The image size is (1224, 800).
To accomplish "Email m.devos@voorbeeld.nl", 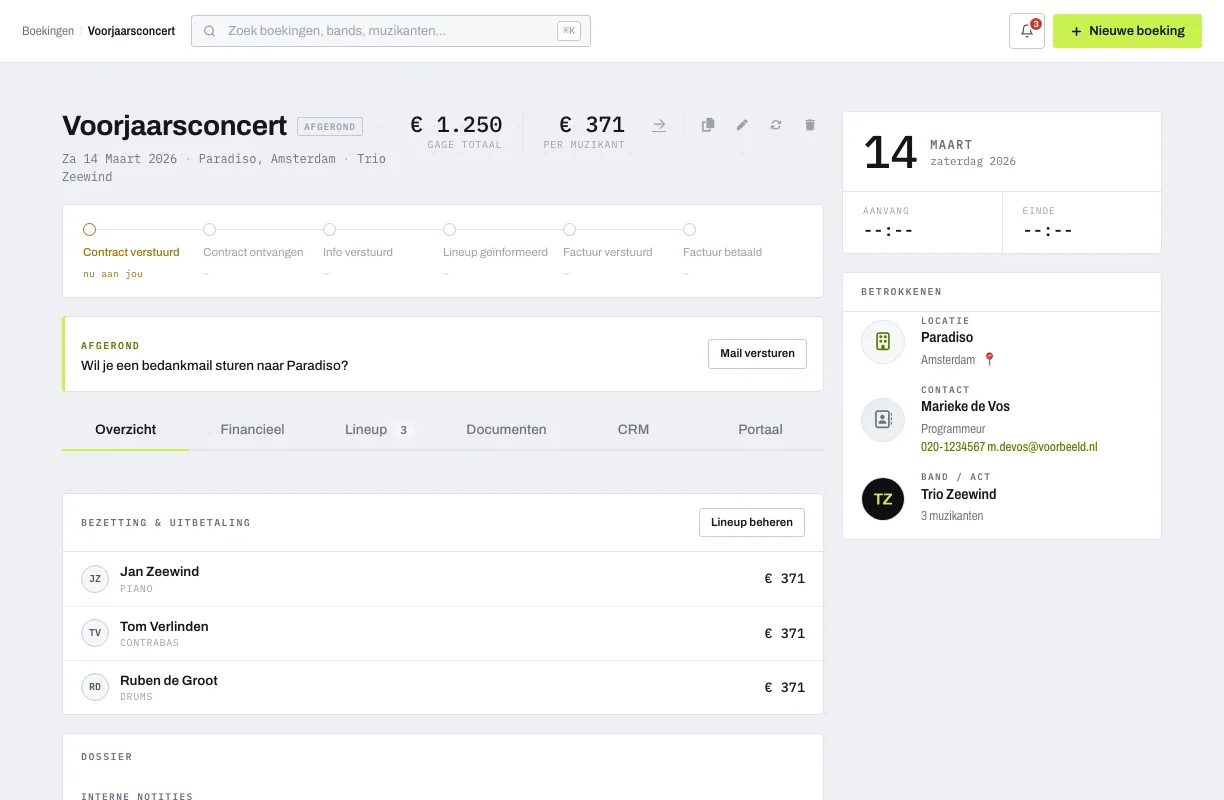I will [1043, 447].
